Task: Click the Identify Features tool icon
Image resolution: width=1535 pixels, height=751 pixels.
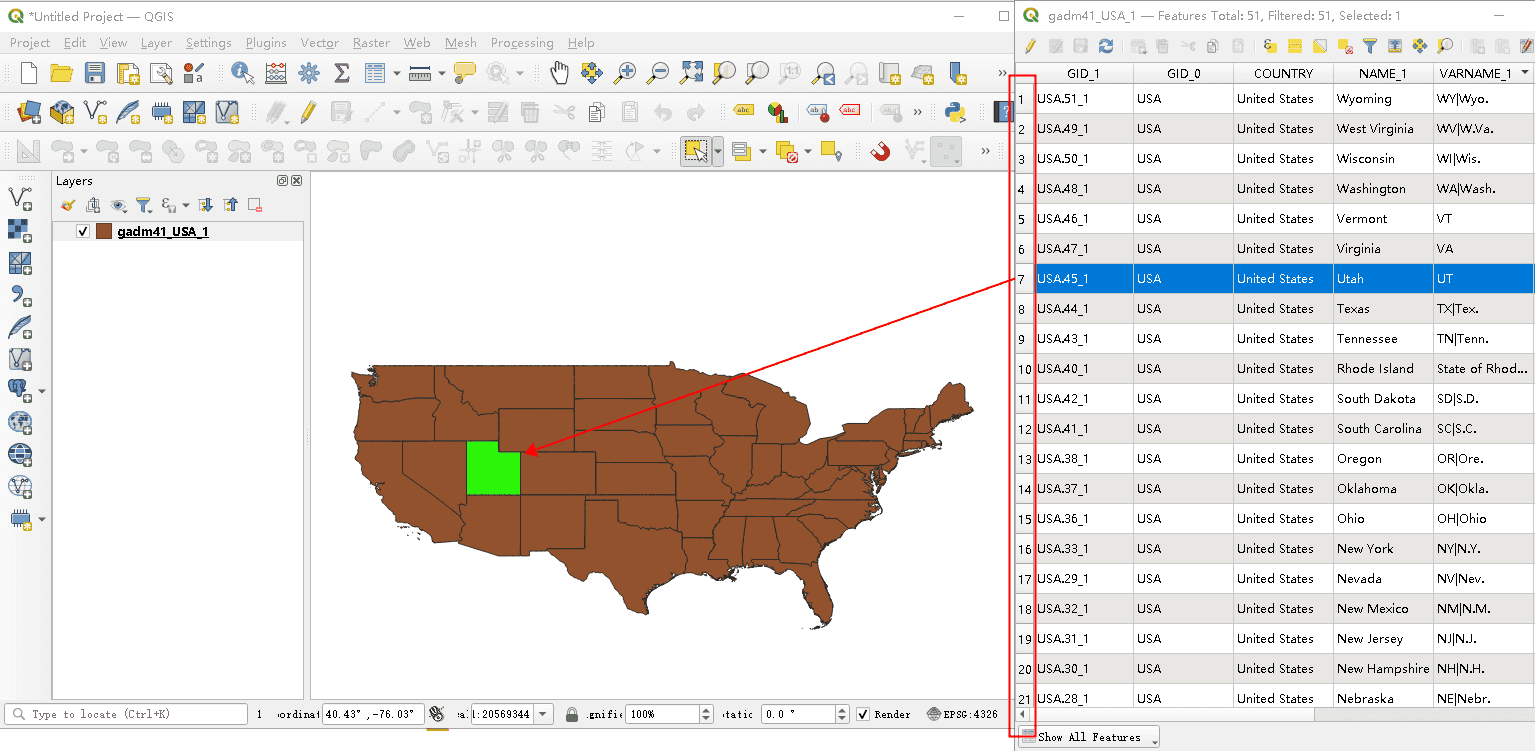Action: tap(242, 72)
